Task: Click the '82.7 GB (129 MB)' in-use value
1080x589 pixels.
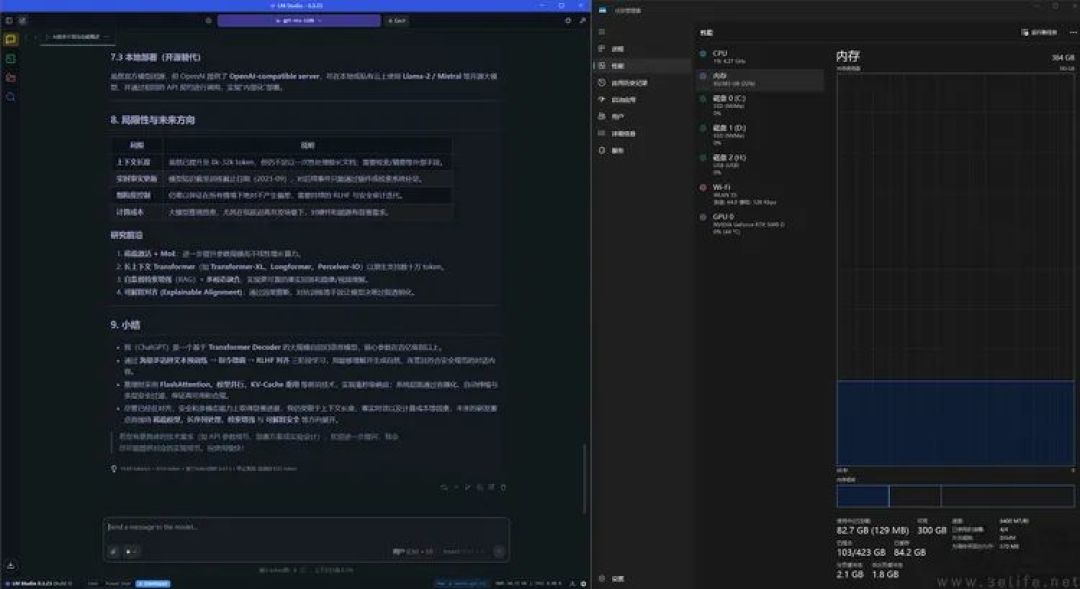Action: [x=873, y=530]
